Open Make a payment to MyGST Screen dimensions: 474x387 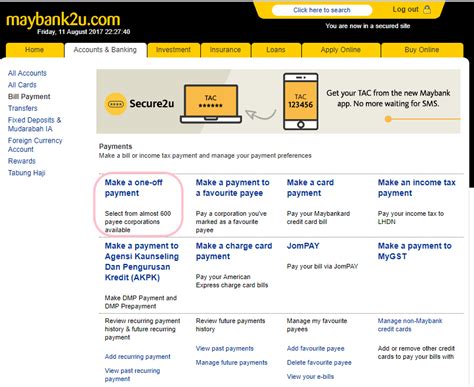click(x=415, y=251)
